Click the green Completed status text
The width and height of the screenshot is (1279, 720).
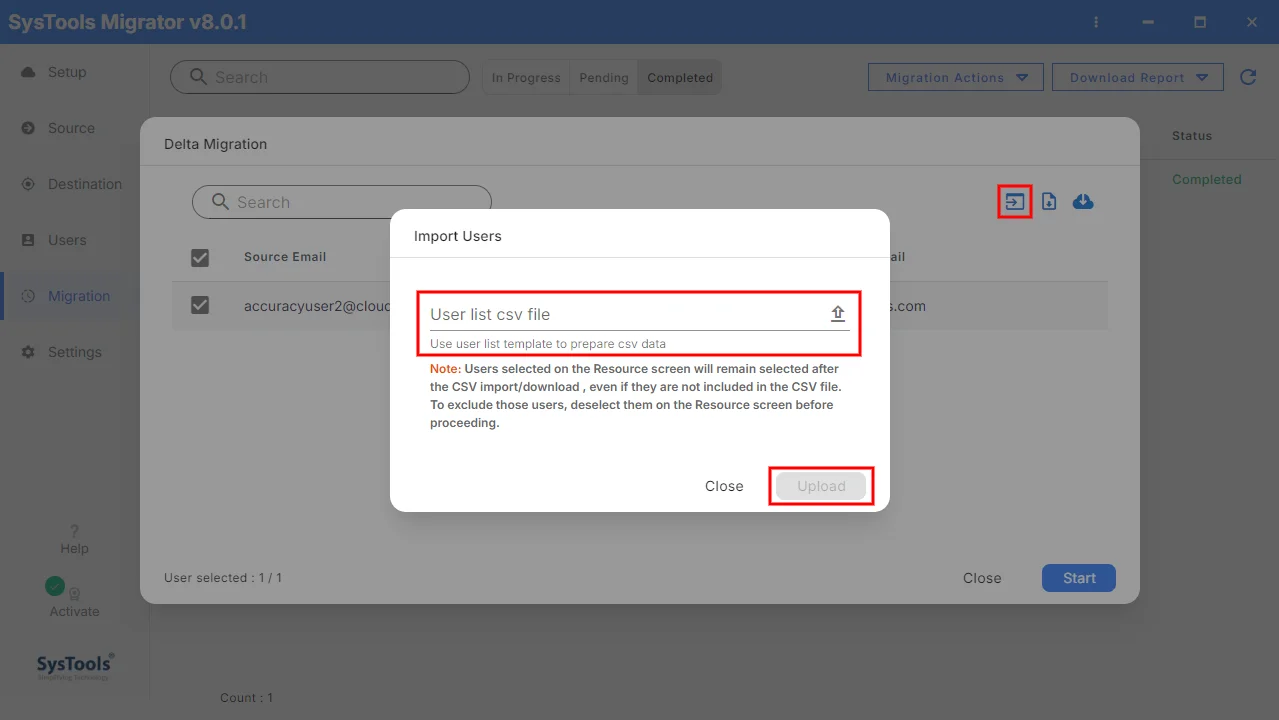pyautogui.click(x=1207, y=180)
